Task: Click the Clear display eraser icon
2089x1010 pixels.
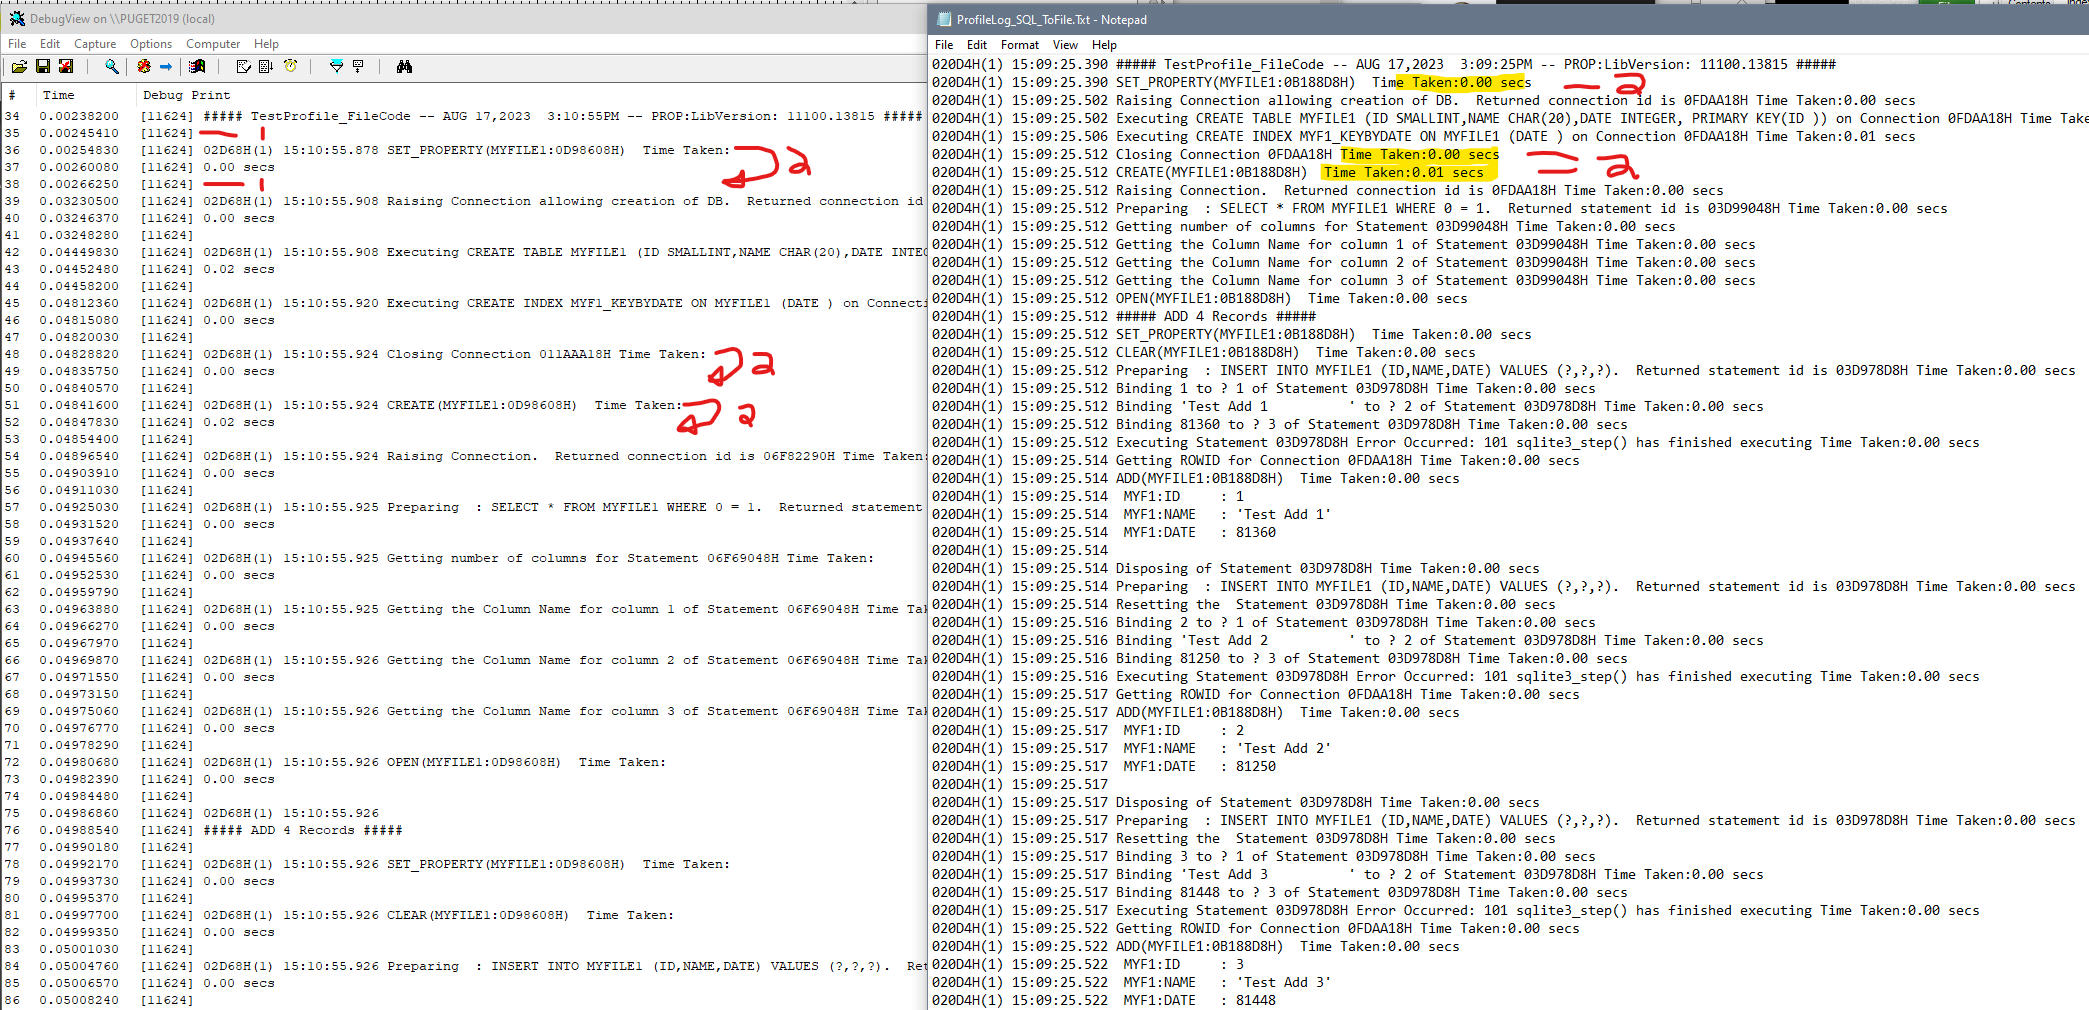Action: [x=243, y=67]
